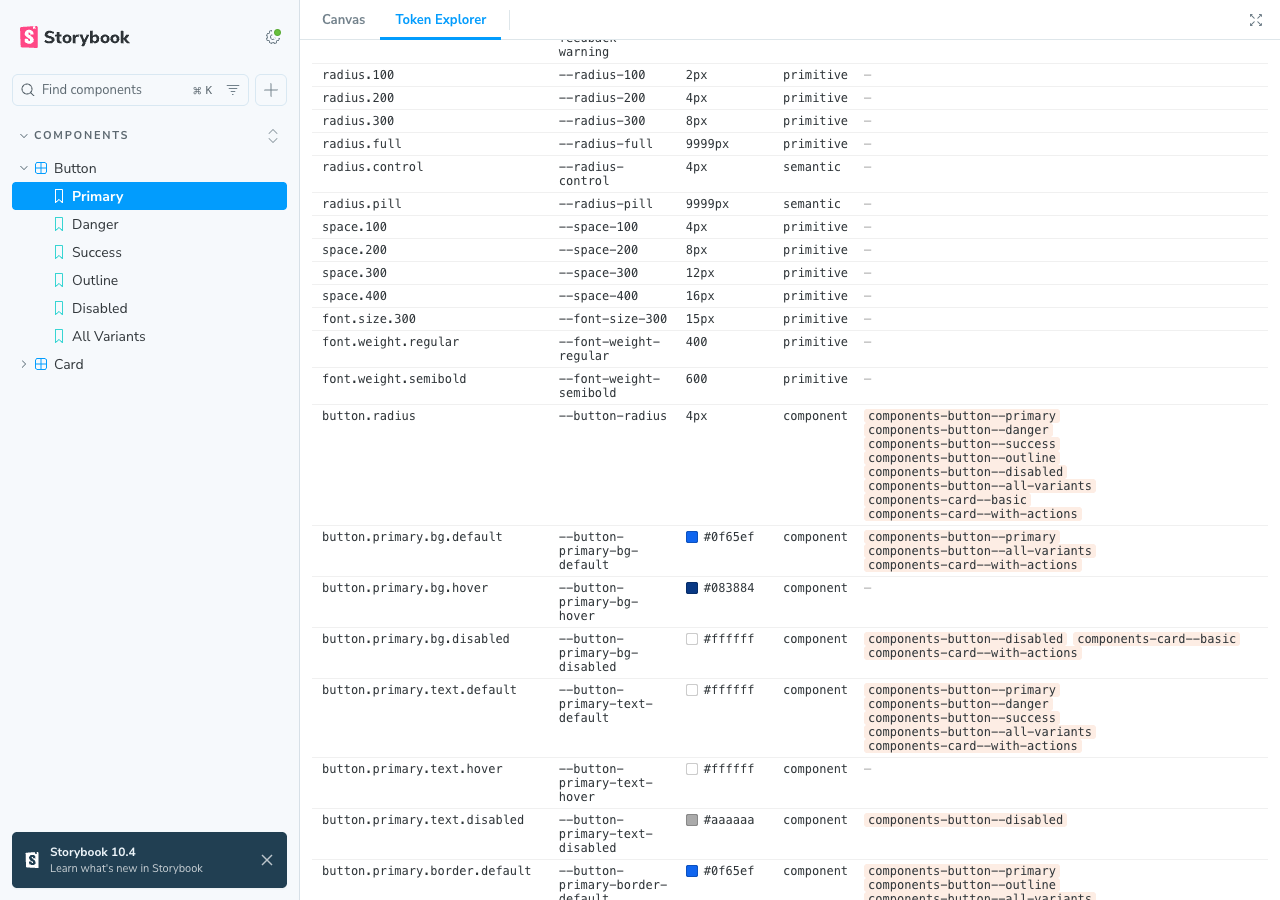Click the #083884 hover color swatch
1280x900 pixels.
(692, 588)
